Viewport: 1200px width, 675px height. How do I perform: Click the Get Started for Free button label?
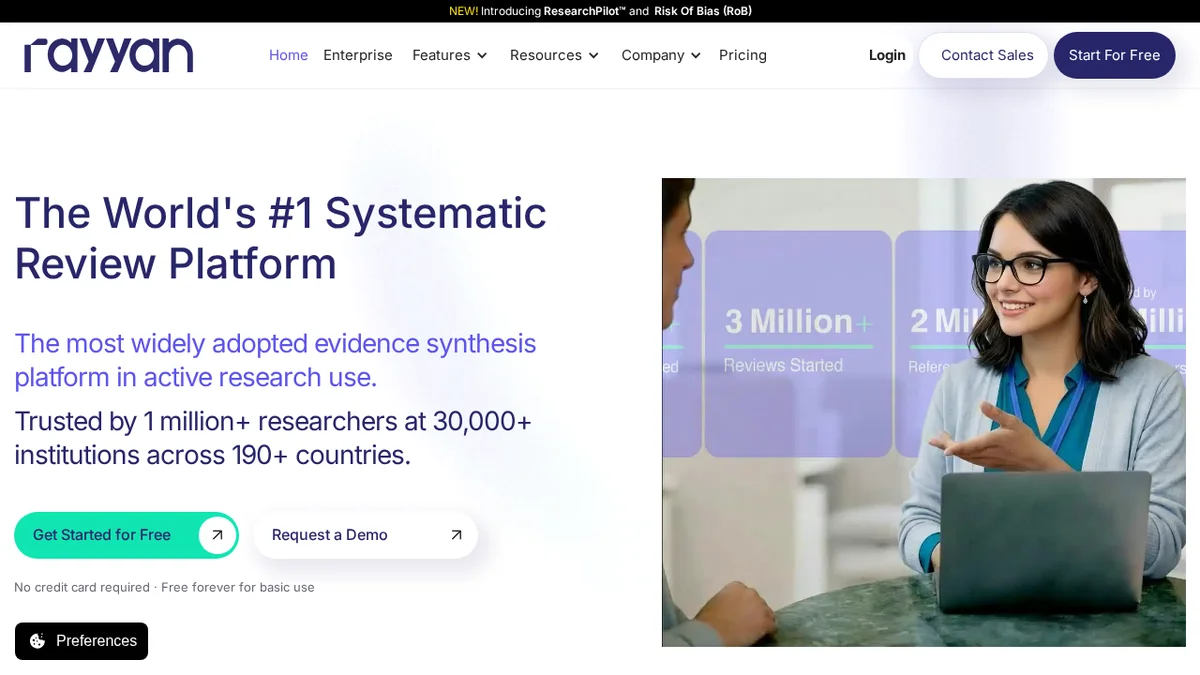click(102, 535)
